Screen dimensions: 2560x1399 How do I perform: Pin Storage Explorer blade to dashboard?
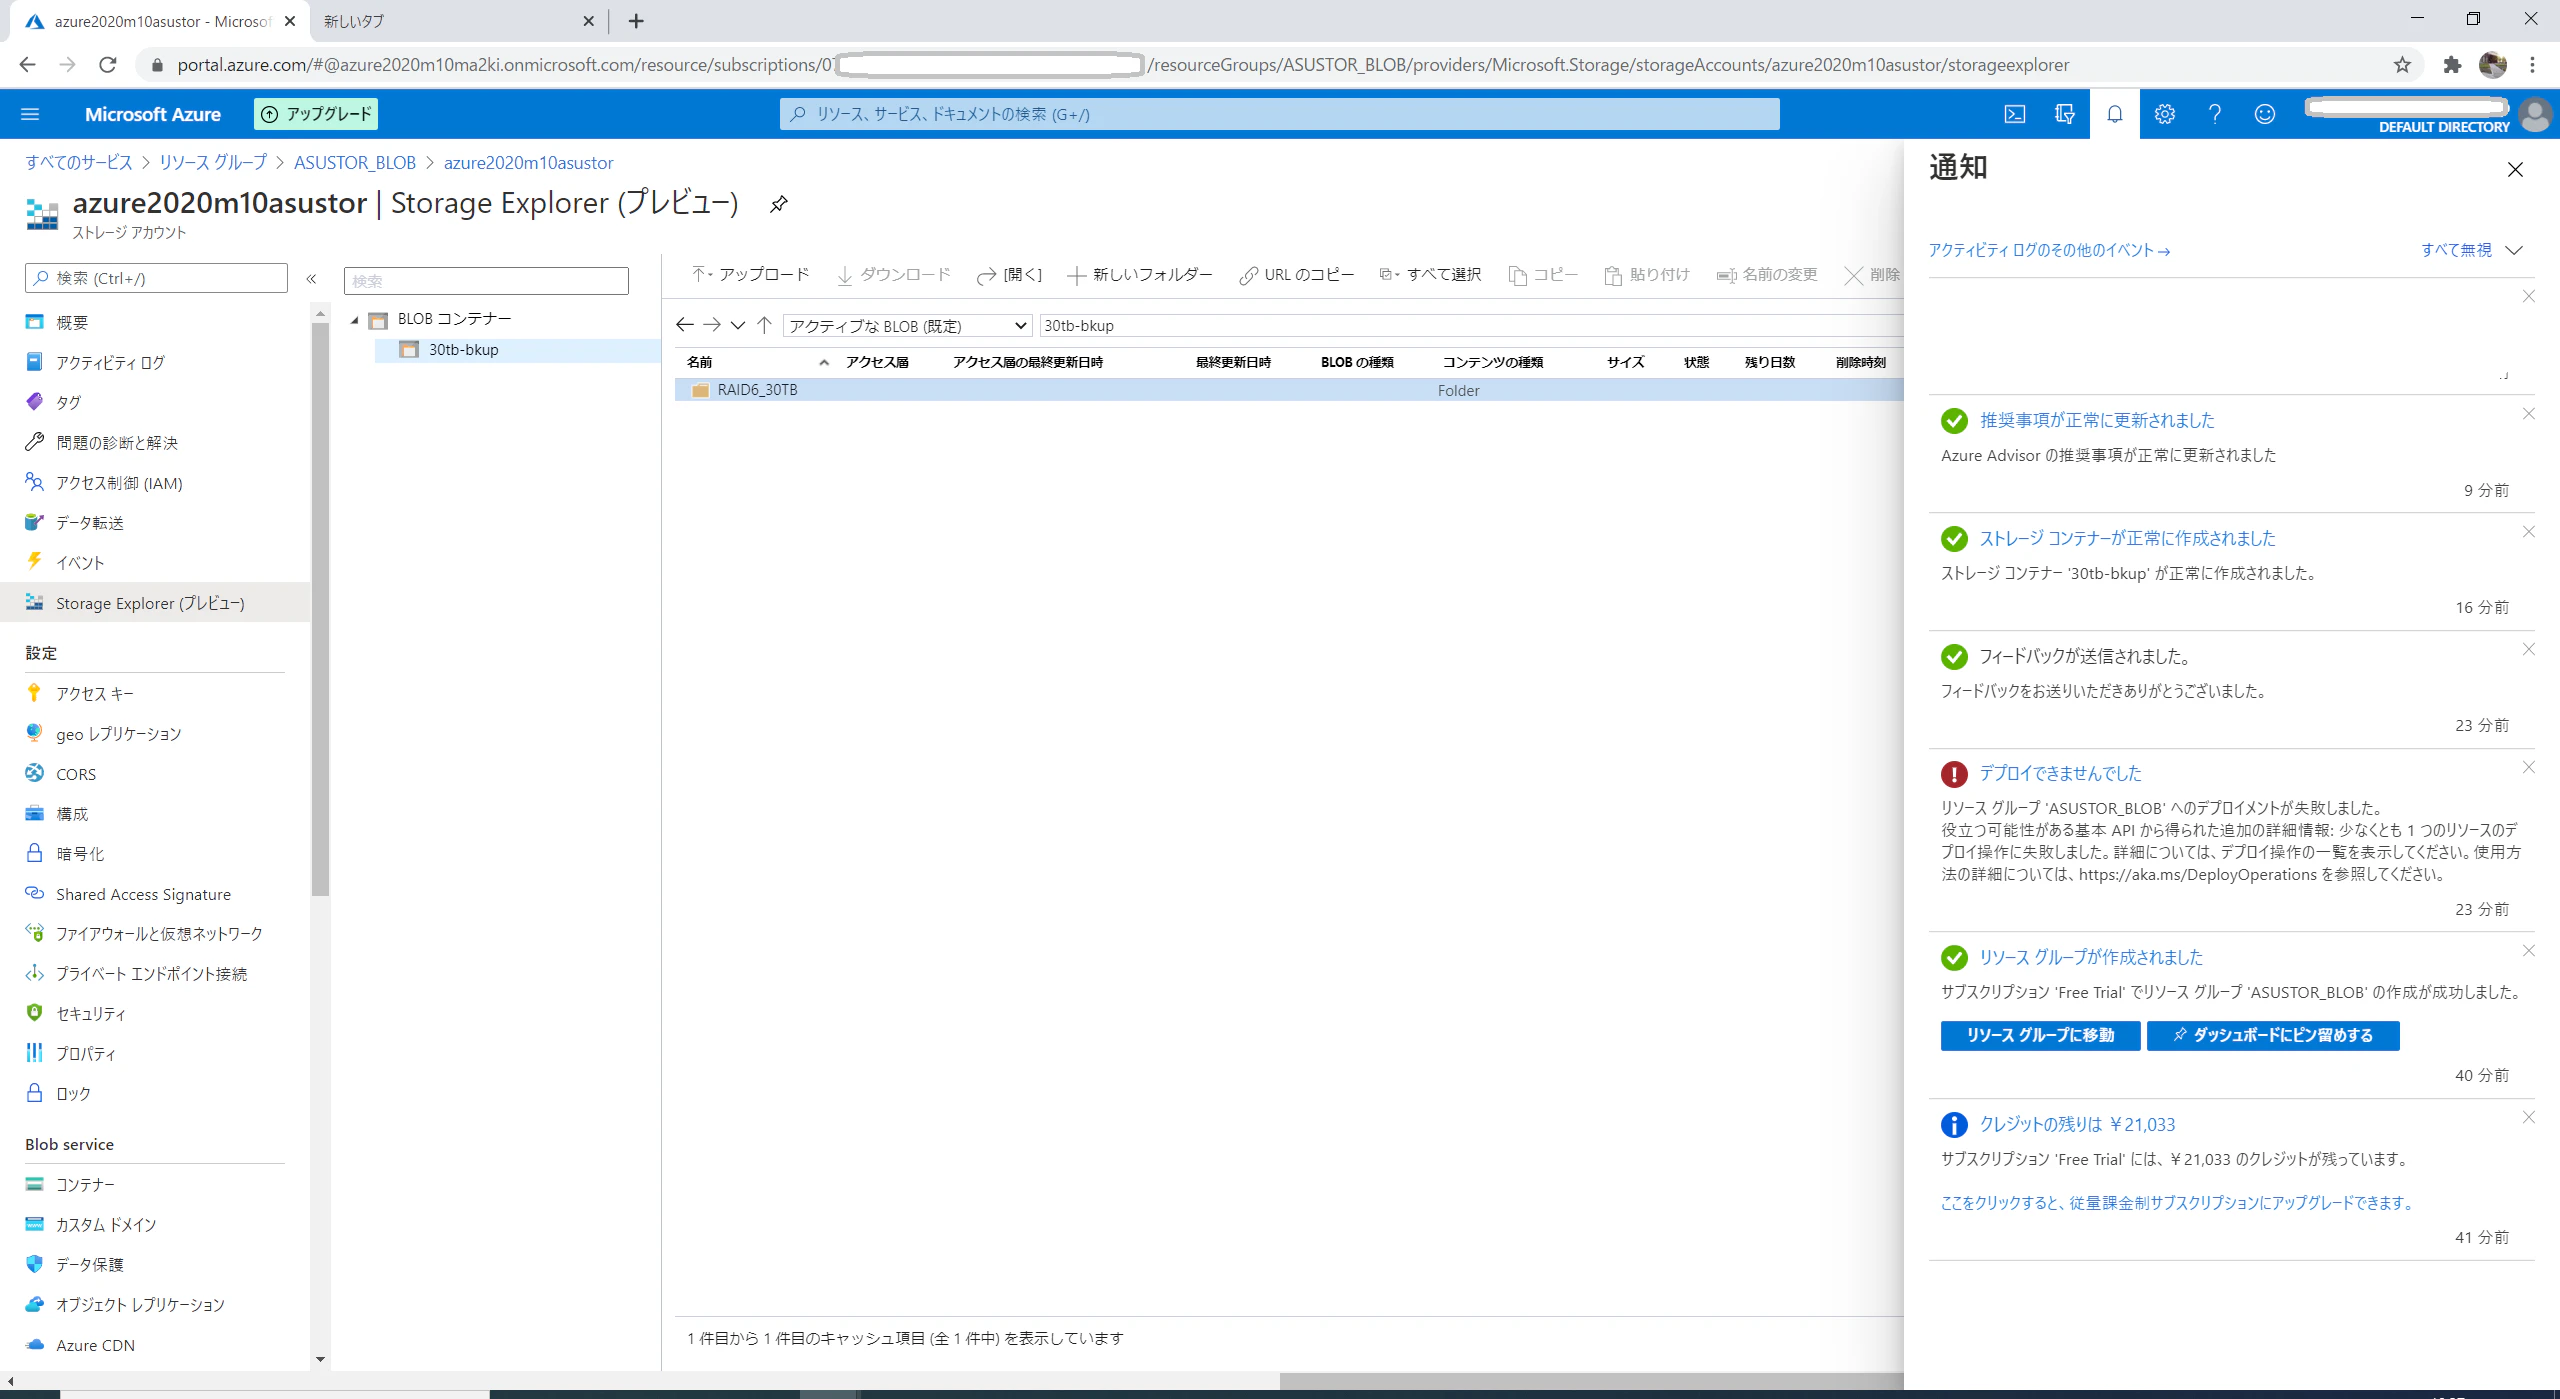[x=779, y=204]
